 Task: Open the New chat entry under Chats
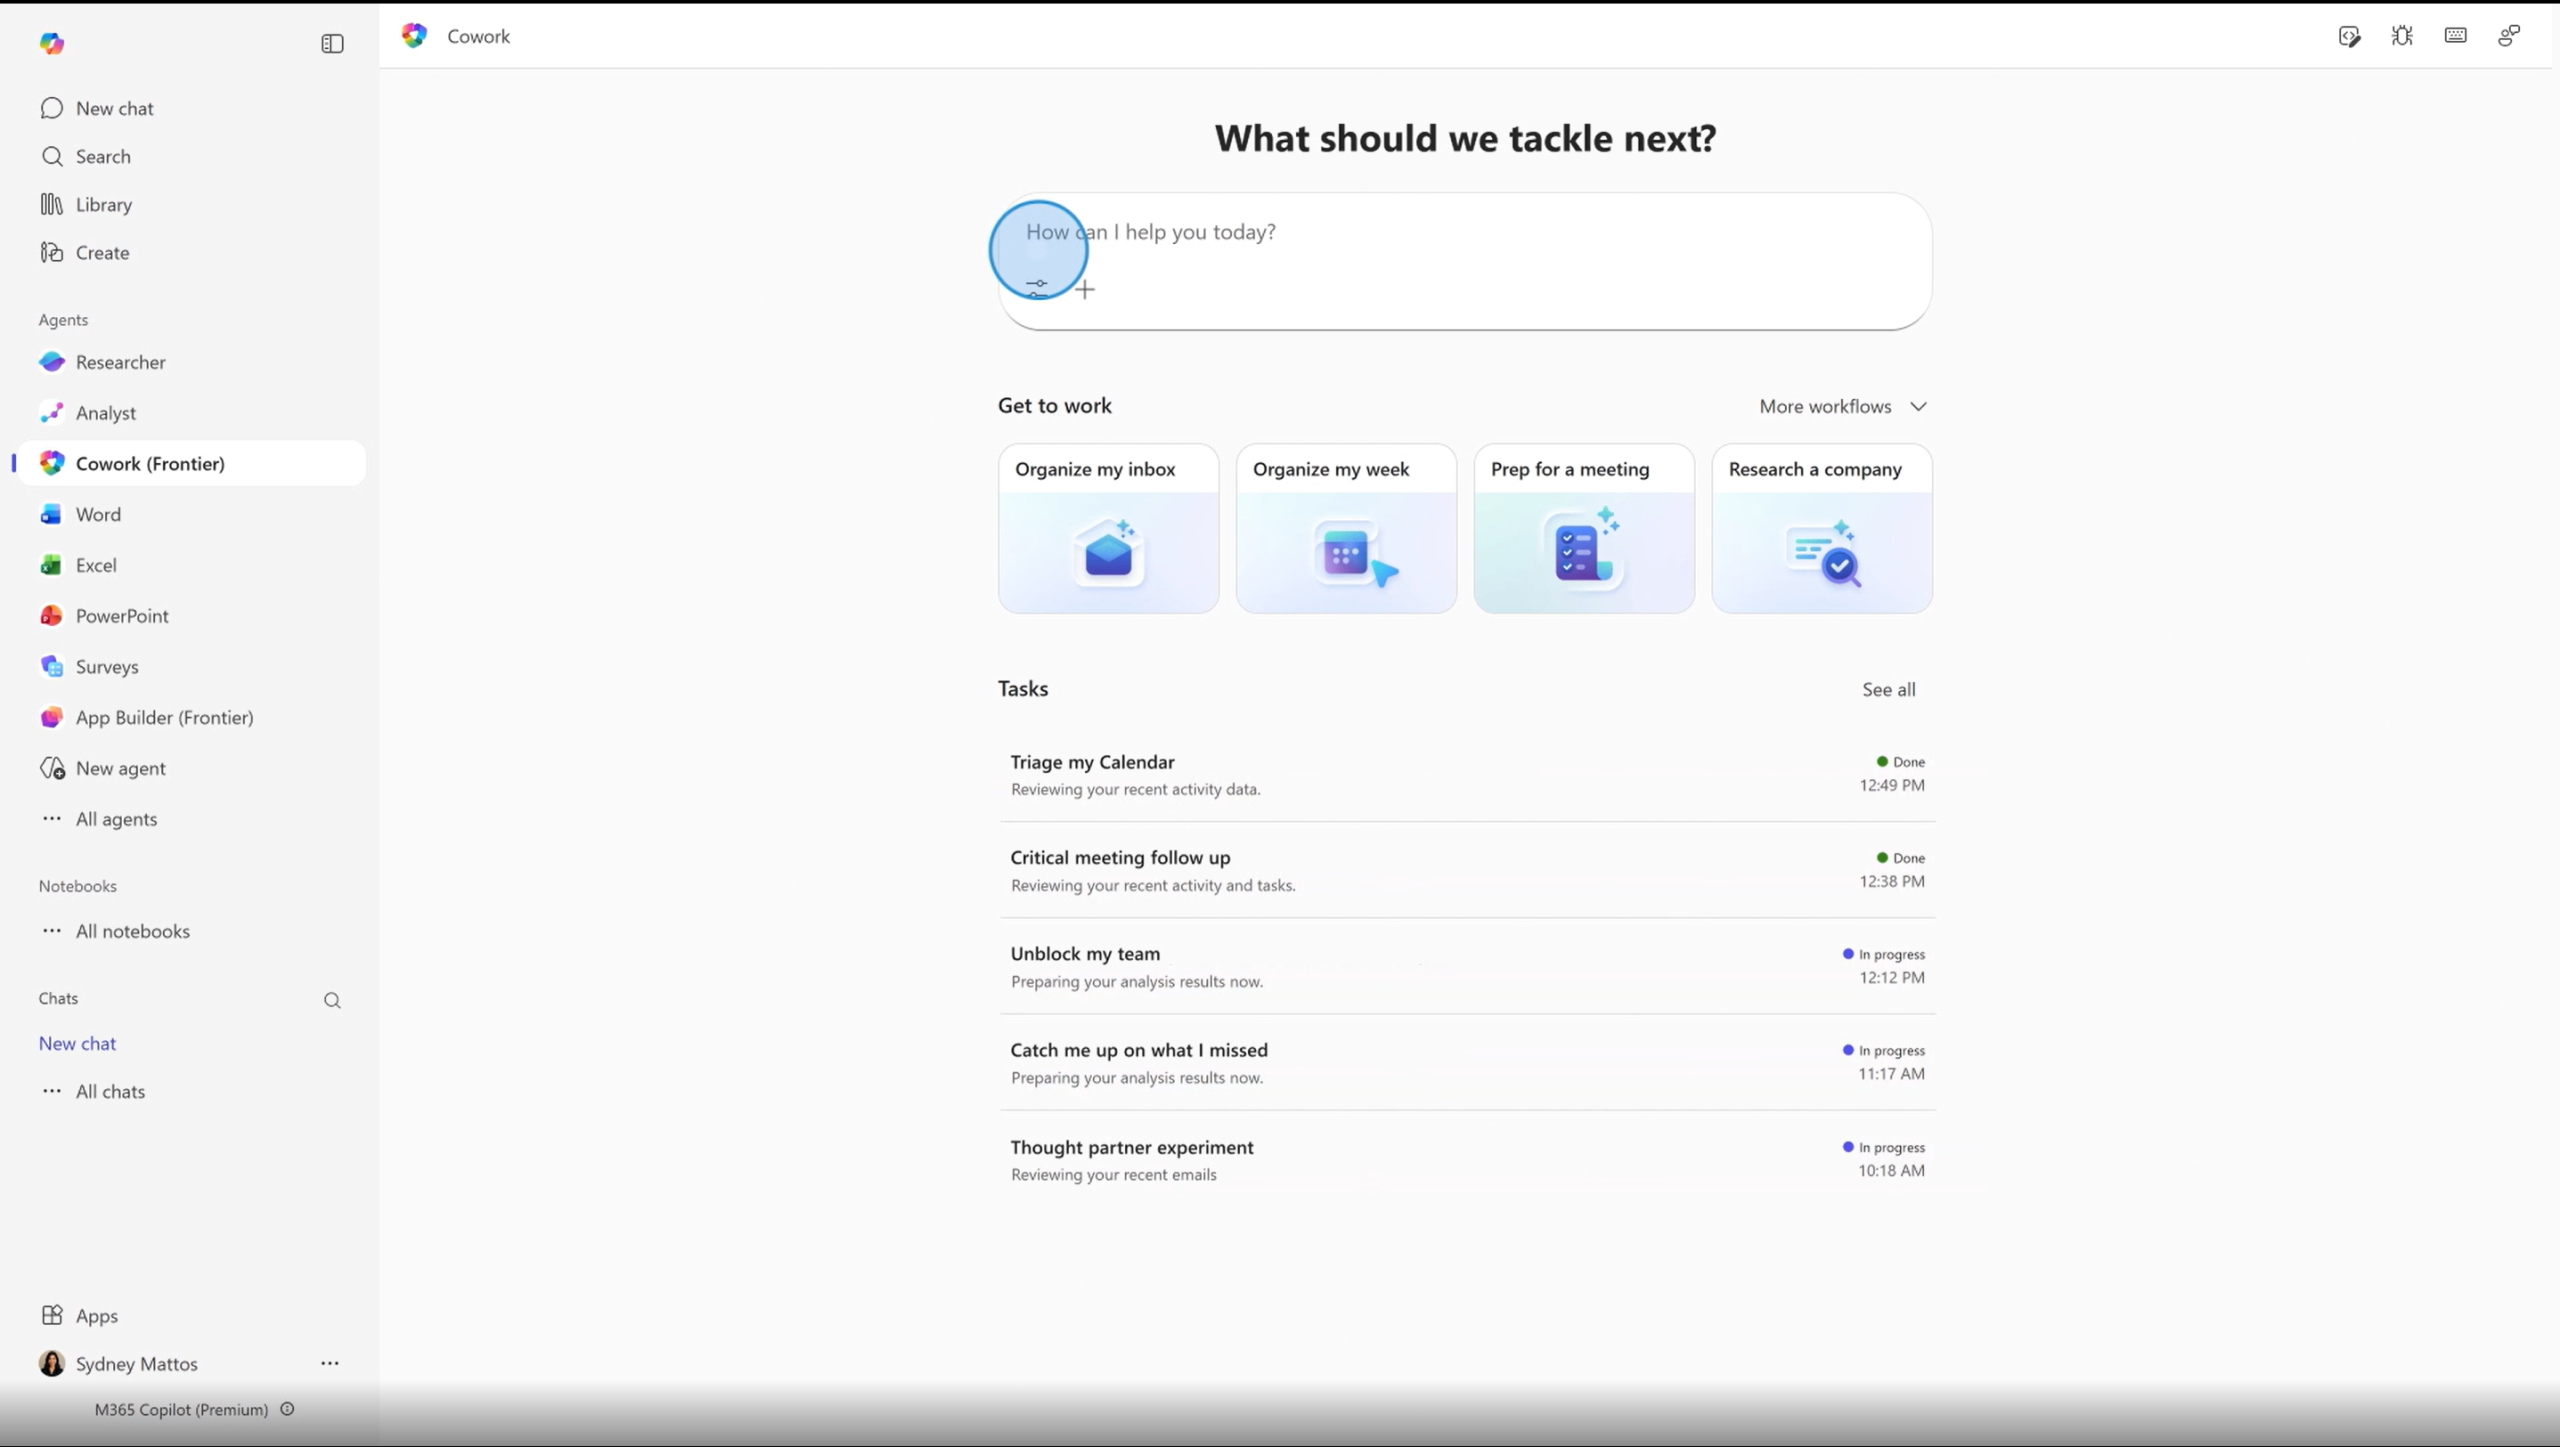pyautogui.click(x=77, y=1043)
